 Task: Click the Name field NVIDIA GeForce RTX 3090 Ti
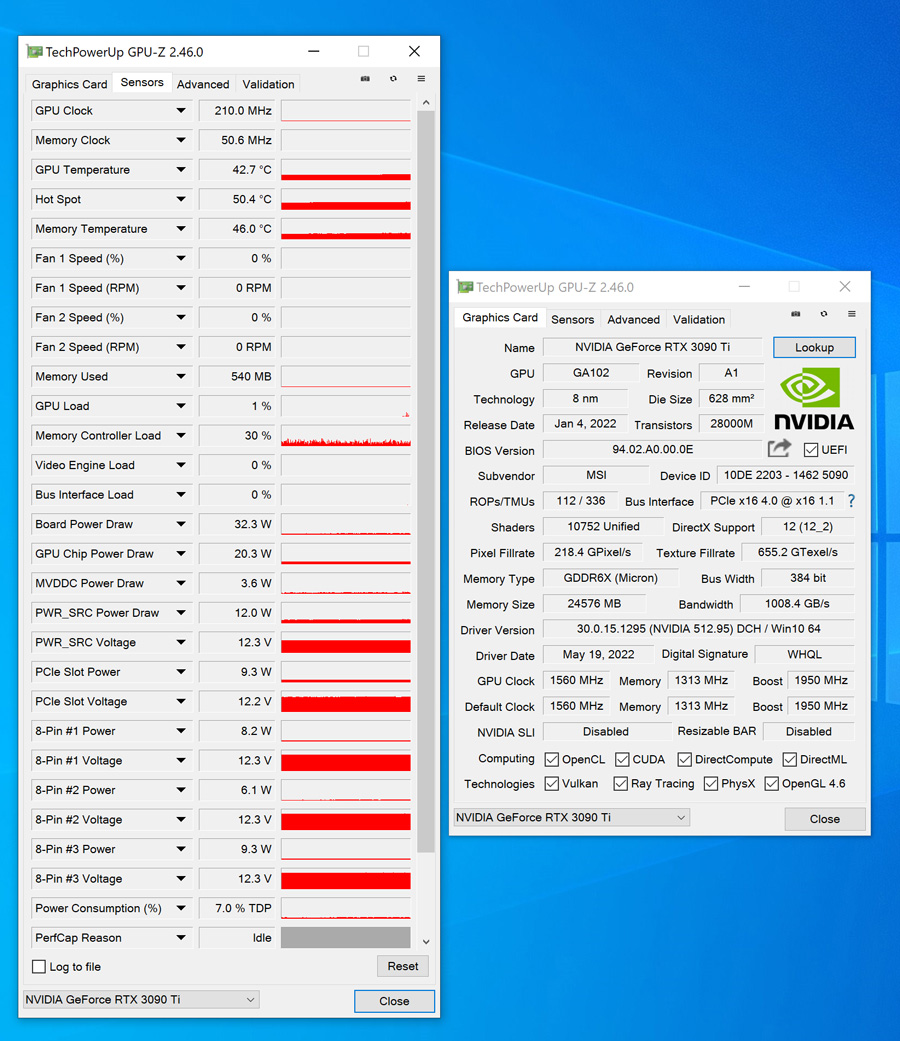652,347
